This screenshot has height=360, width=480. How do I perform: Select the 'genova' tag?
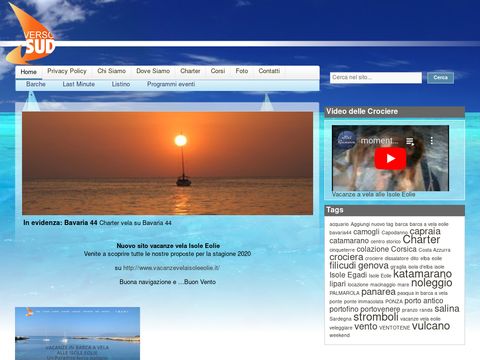pos(373,266)
